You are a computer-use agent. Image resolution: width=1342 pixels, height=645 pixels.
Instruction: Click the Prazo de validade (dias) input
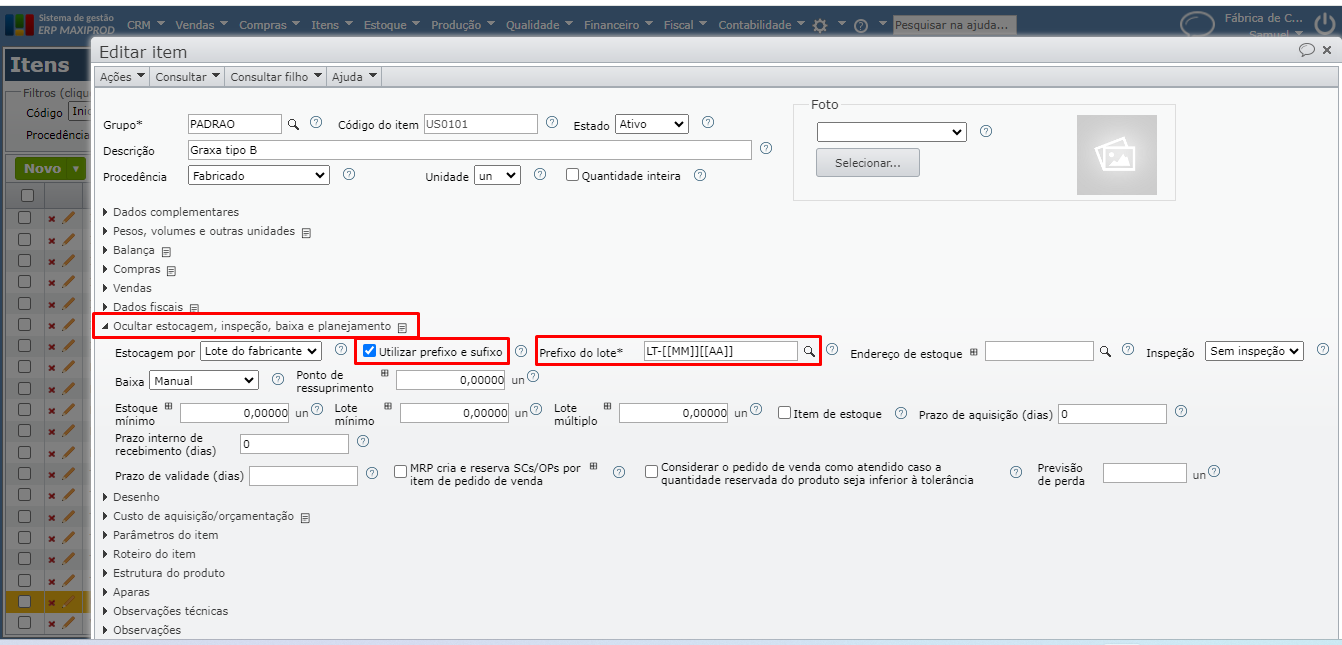coord(303,476)
